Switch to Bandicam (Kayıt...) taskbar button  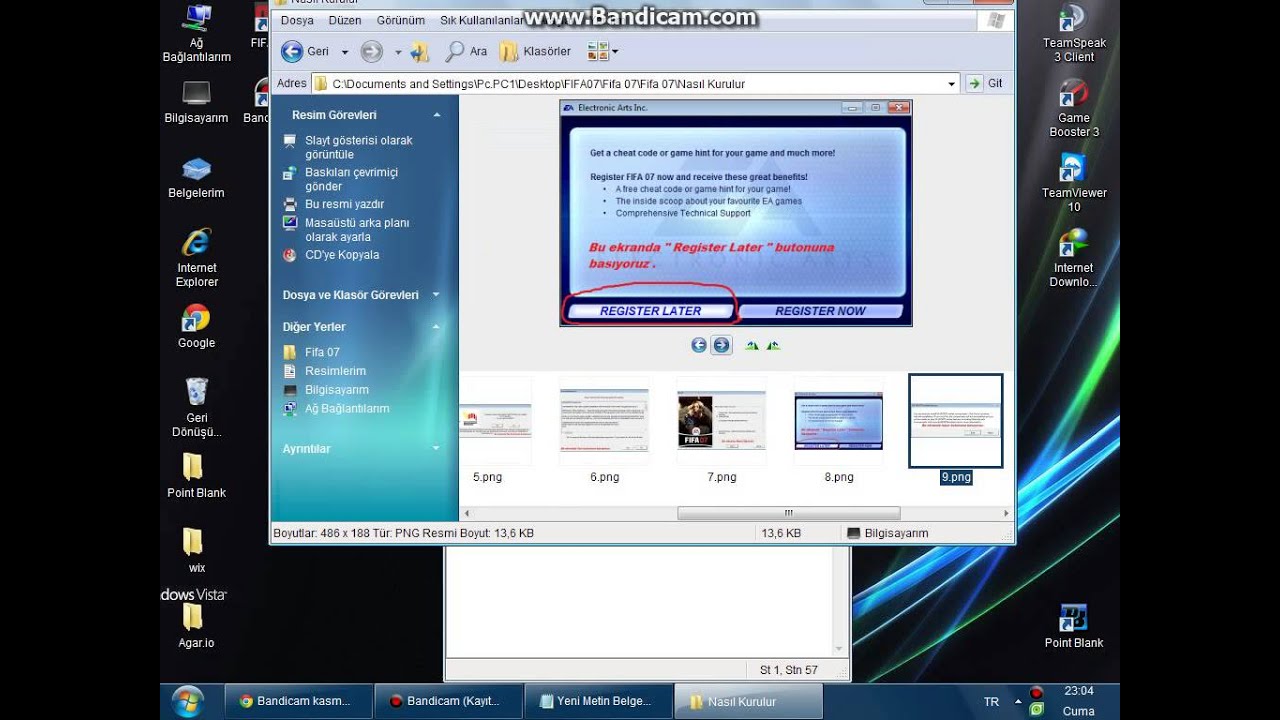pyautogui.click(x=448, y=701)
